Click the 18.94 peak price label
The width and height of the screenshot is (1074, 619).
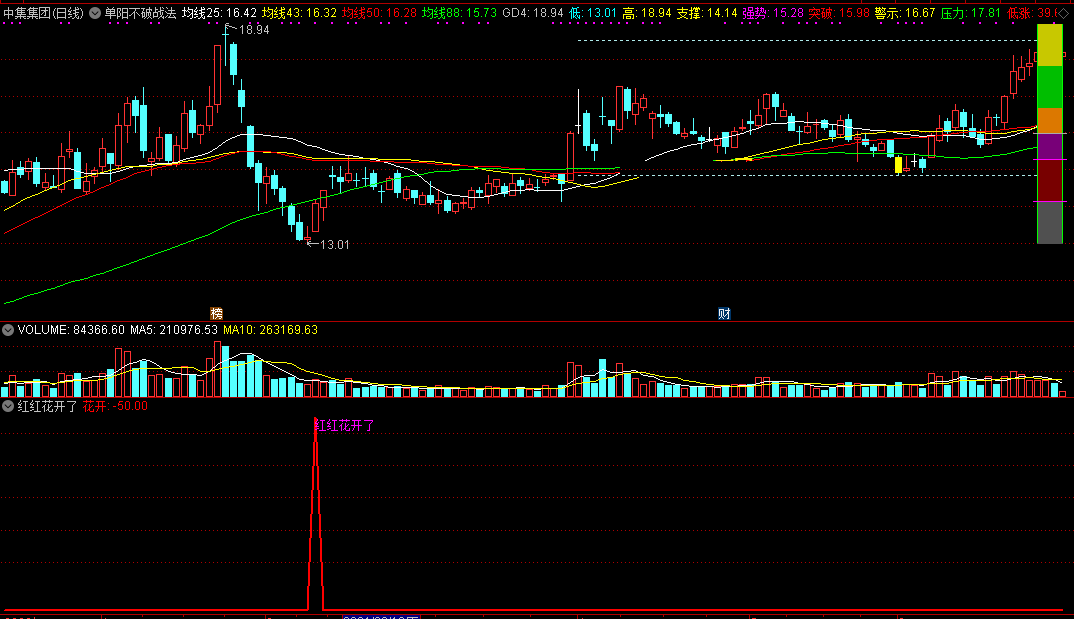click(x=254, y=30)
